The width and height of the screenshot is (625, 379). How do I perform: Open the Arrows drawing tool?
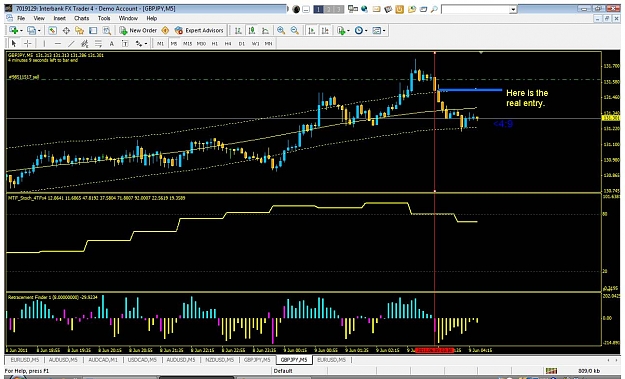(139, 43)
